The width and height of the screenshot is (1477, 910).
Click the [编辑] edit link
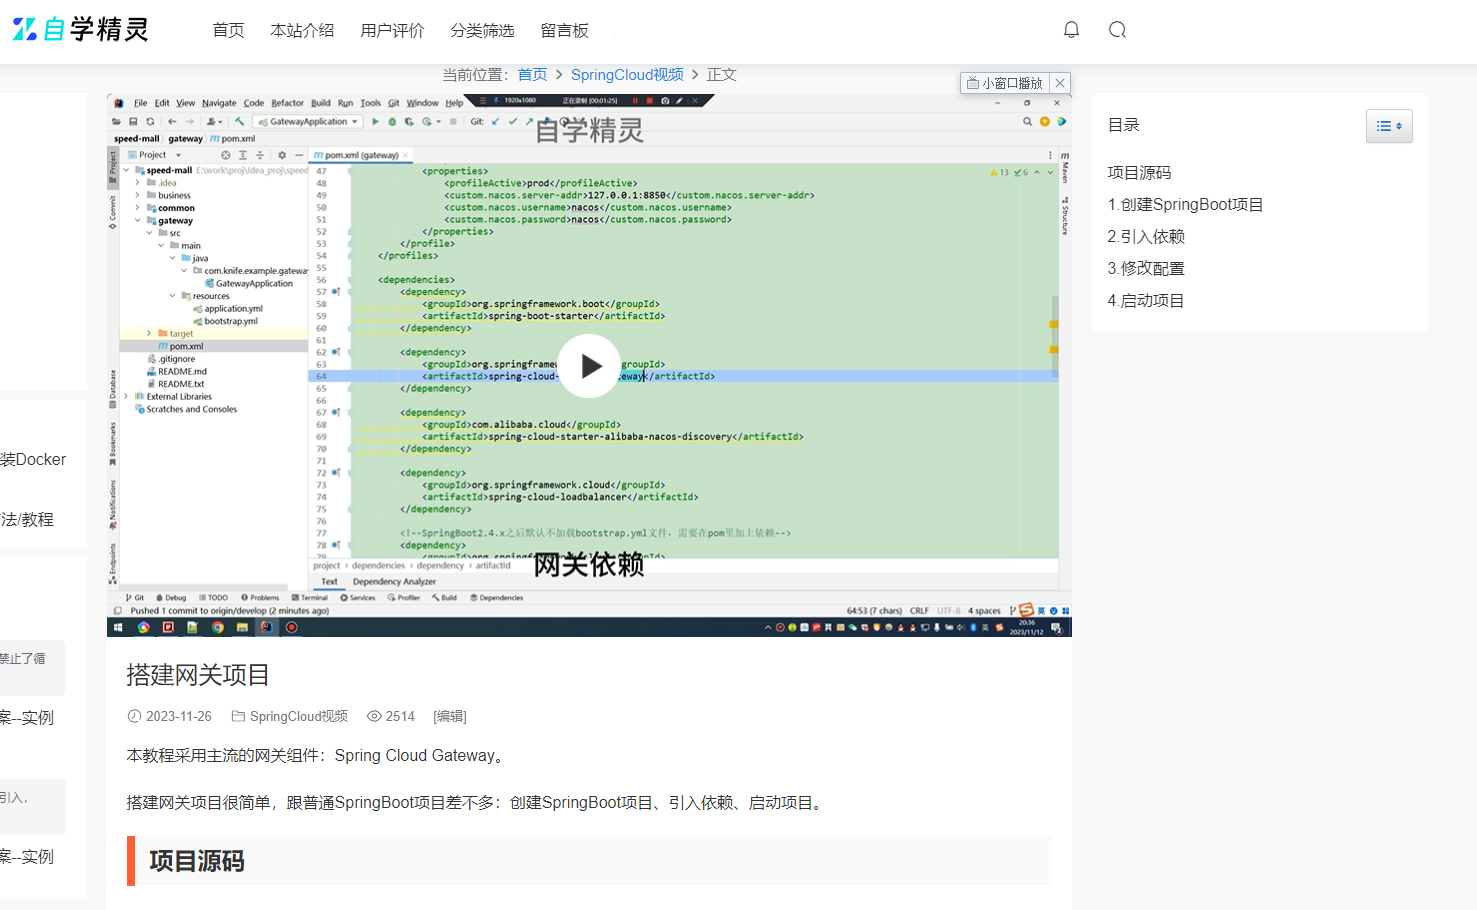(x=450, y=716)
